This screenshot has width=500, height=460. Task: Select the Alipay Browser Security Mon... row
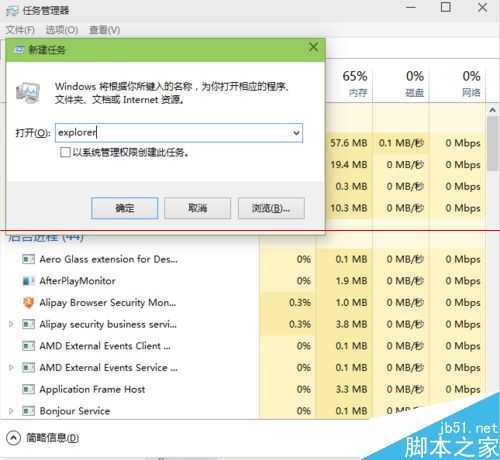(x=107, y=302)
